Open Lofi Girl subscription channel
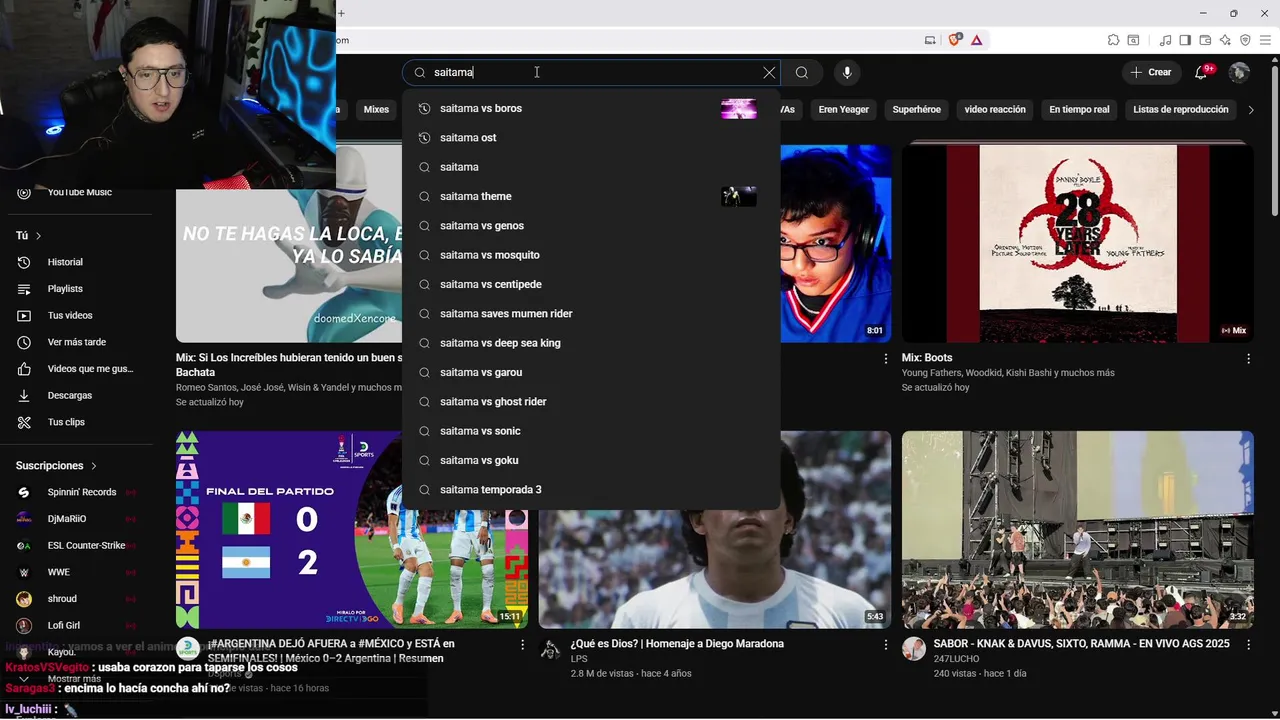The width and height of the screenshot is (1280, 720). tap(78, 626)
